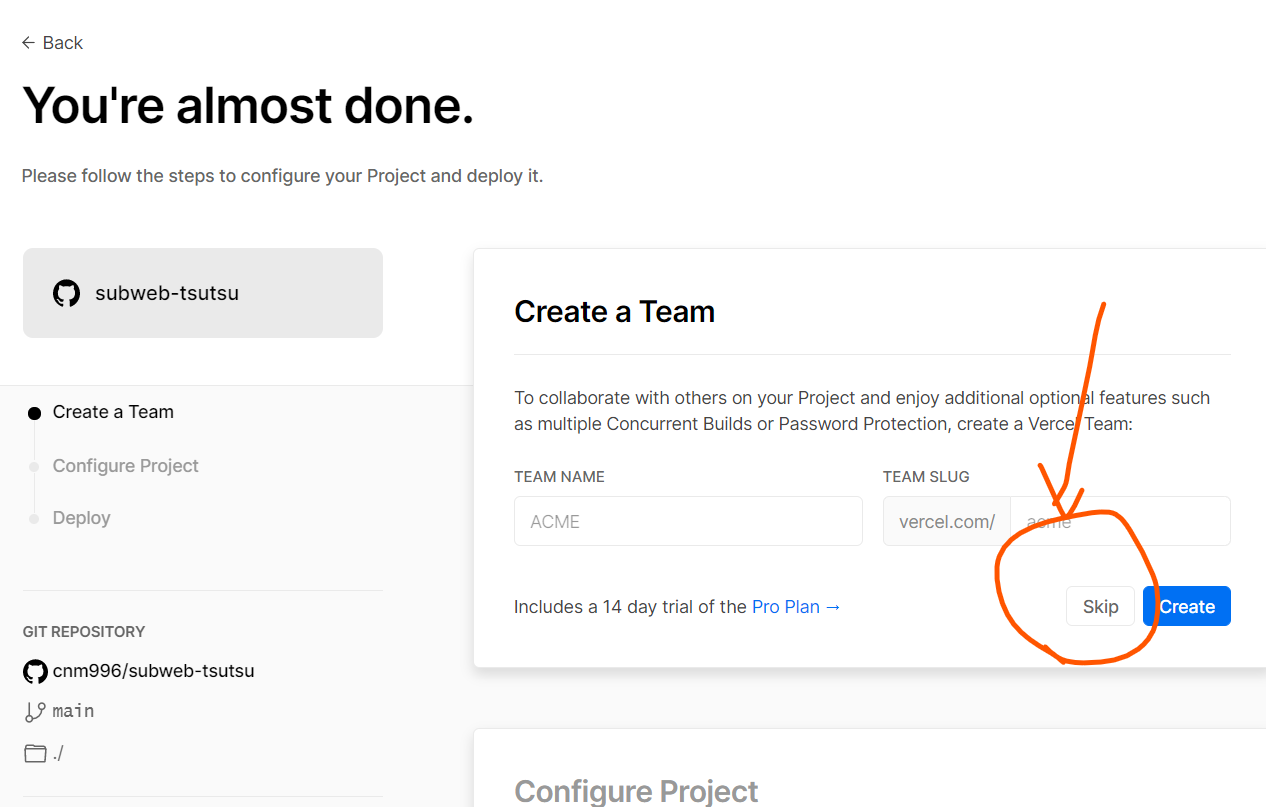Open the cnm996/subweb-tsutsu repository link
1266x807 pixels.
(x=153, y=671)
